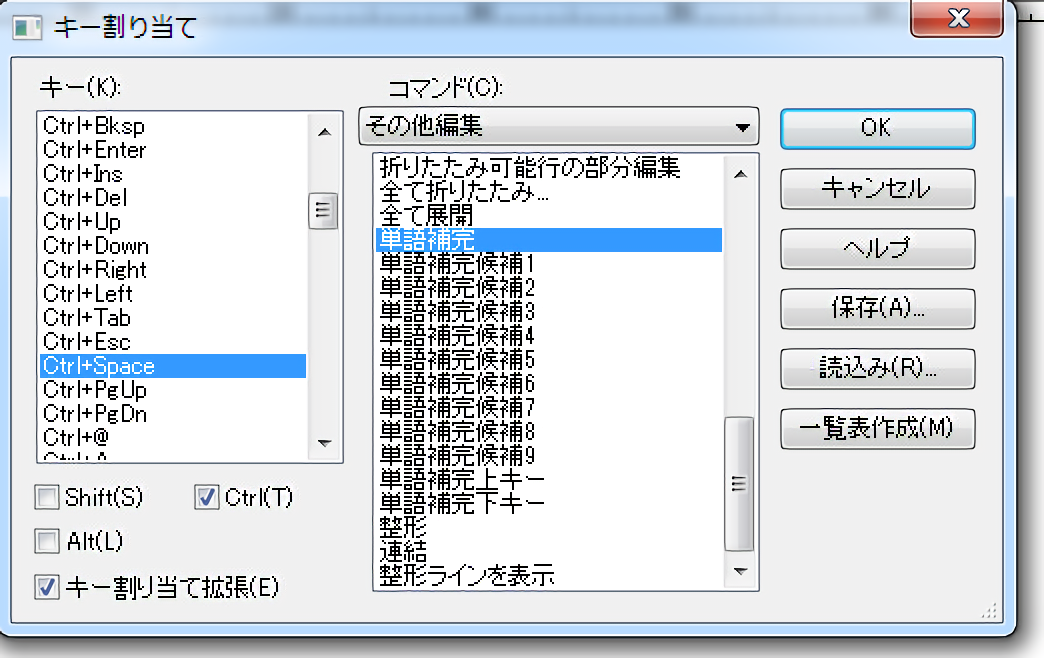Click the key list scroll down arrow
The height and width of the screenshot is (658, 1044).
323,443
